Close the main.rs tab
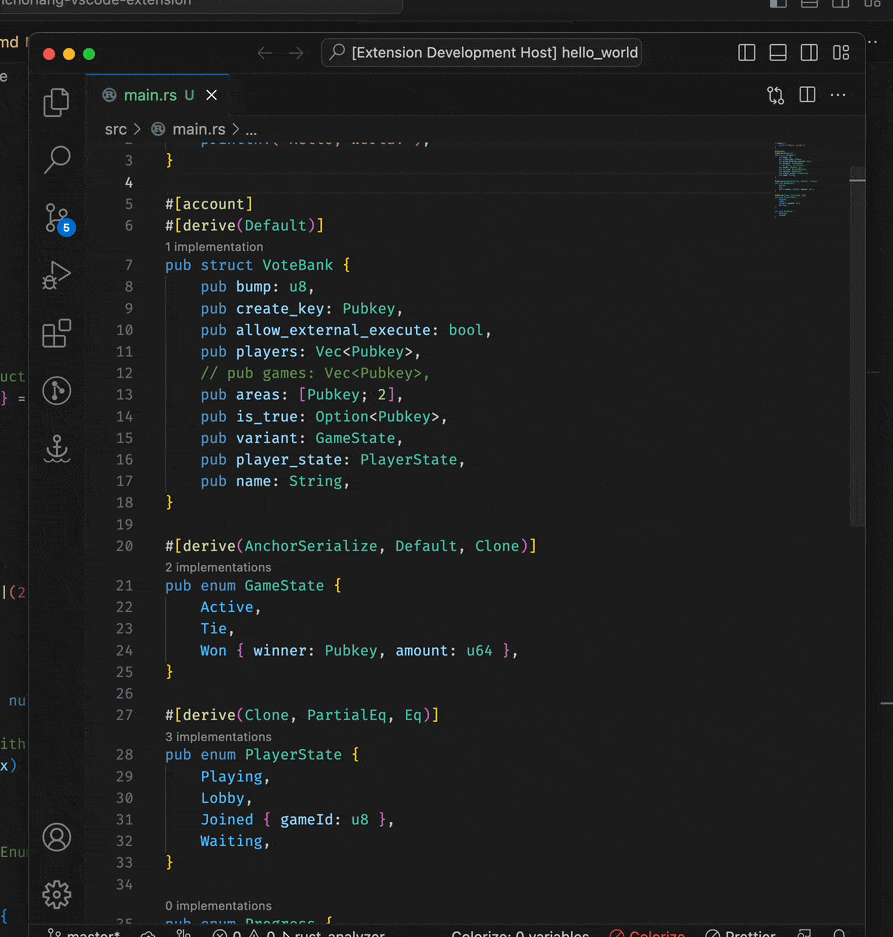The height and width of the screenshot is (937, 893). point(212,95)
